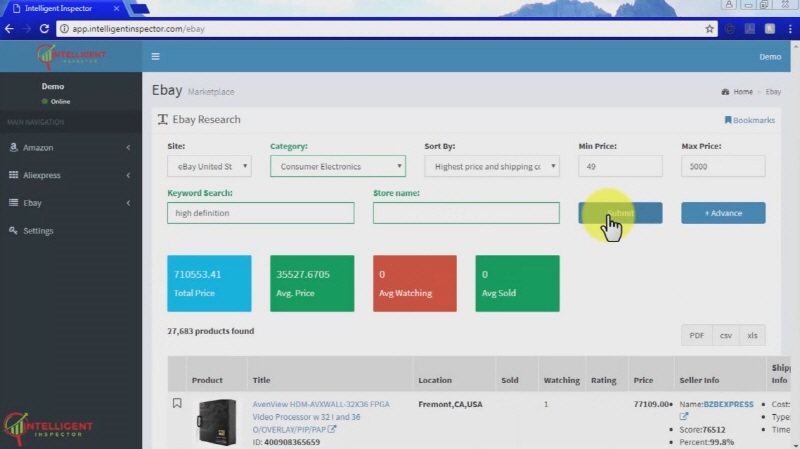
Task: Click the Product column header
Action: tap(207, 380)
